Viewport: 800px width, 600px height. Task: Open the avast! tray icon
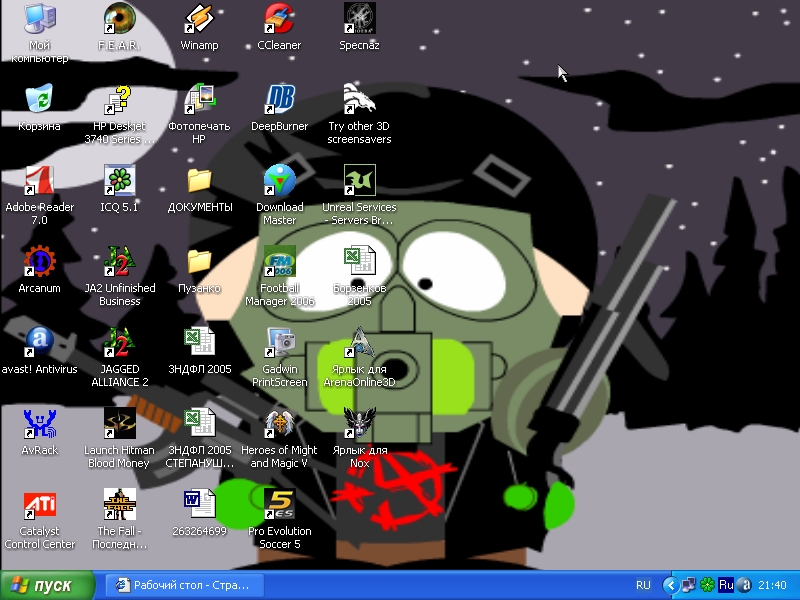(x=744, y=585)
